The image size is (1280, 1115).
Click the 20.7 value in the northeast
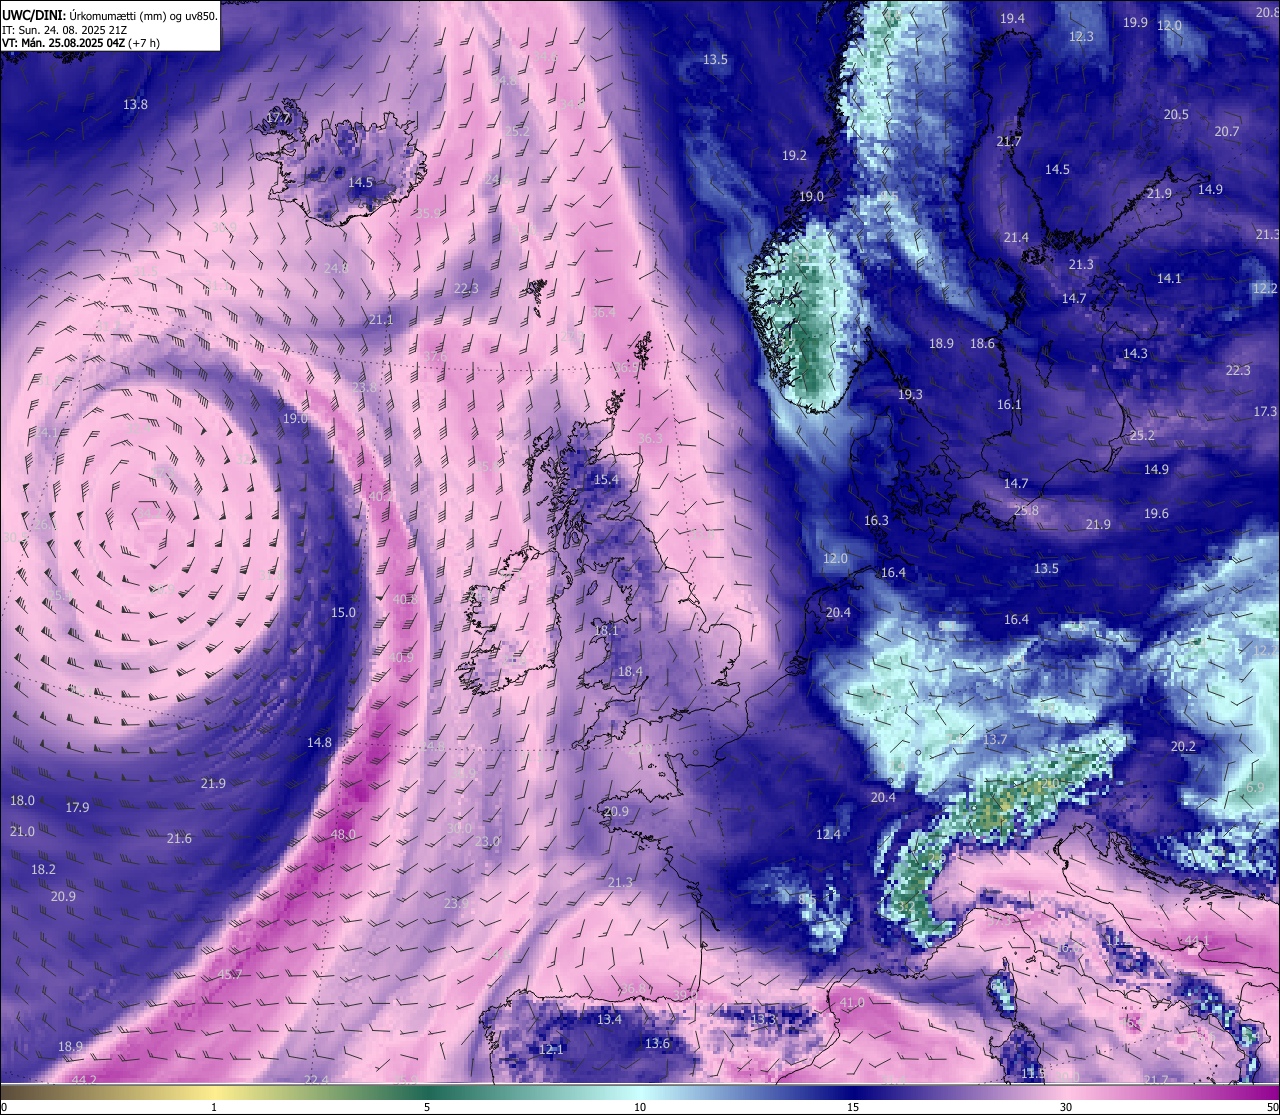click(1226, 131)
